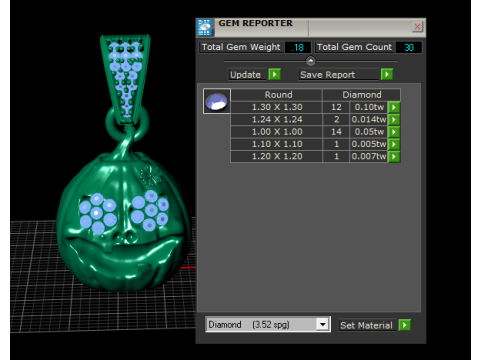Click green arrow for 1.10 X 1.10 row
Viewport: 480px width, 360px height.
click(394, 144)
